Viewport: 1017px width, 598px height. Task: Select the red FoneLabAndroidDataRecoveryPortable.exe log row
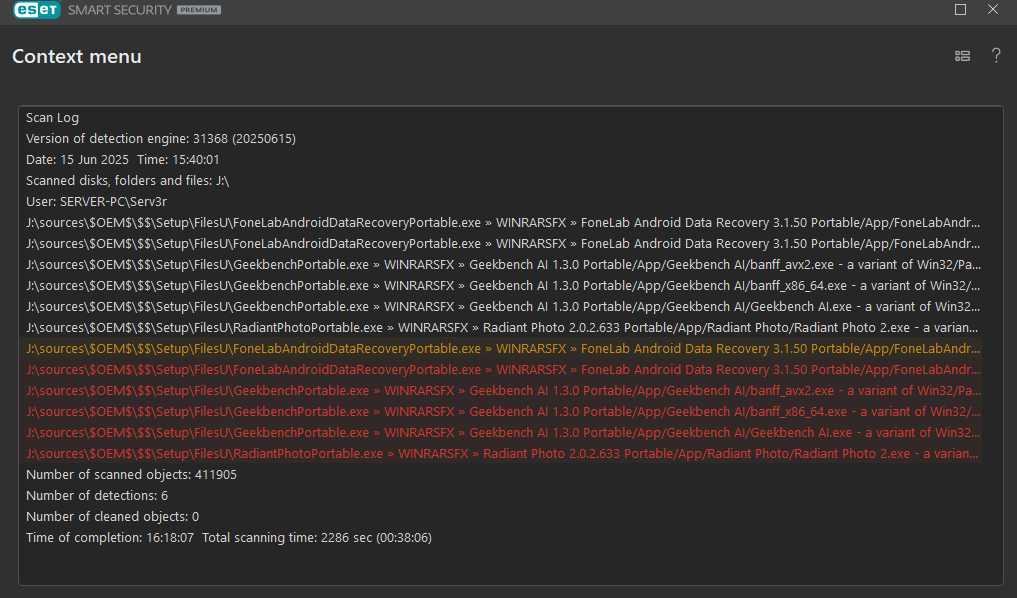503,370
